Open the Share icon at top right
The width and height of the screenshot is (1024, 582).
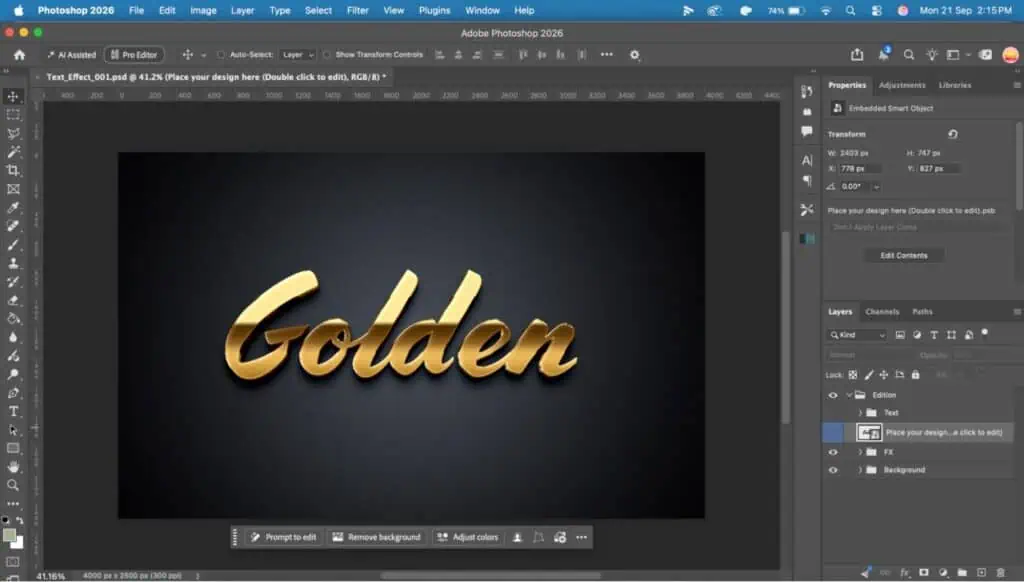point(857,55)
